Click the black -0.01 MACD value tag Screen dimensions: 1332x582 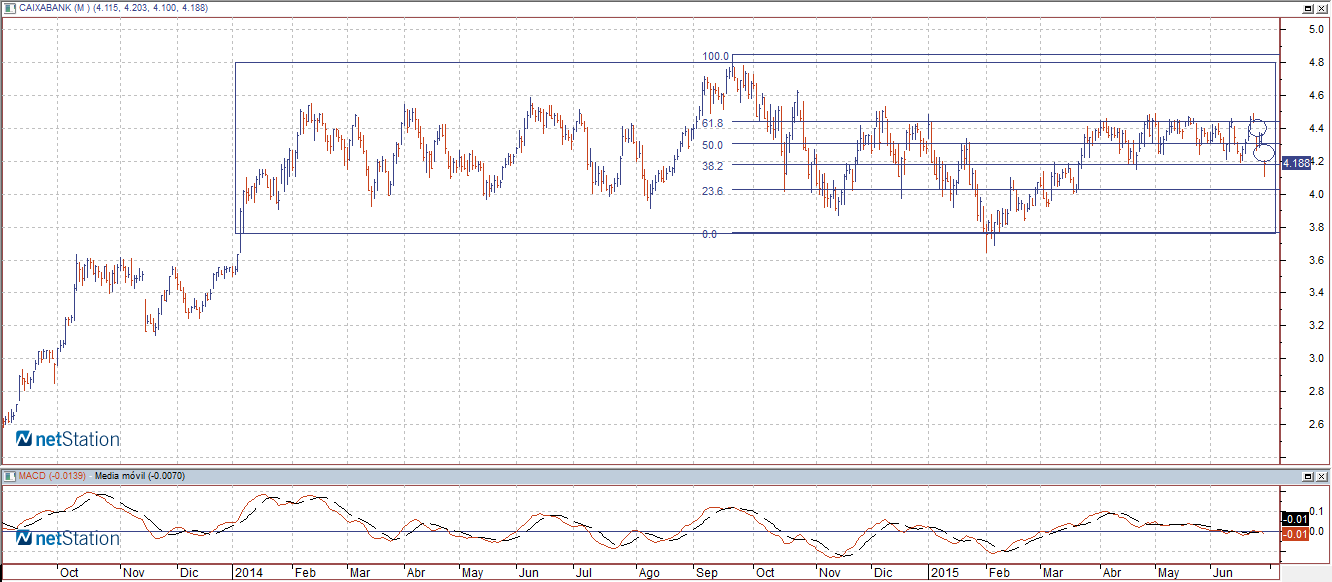(x=1294, y=518)
